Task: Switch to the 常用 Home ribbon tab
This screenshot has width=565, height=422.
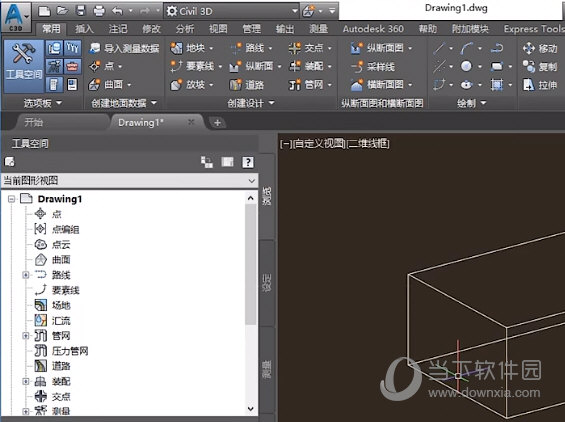Action: (51, 28)
